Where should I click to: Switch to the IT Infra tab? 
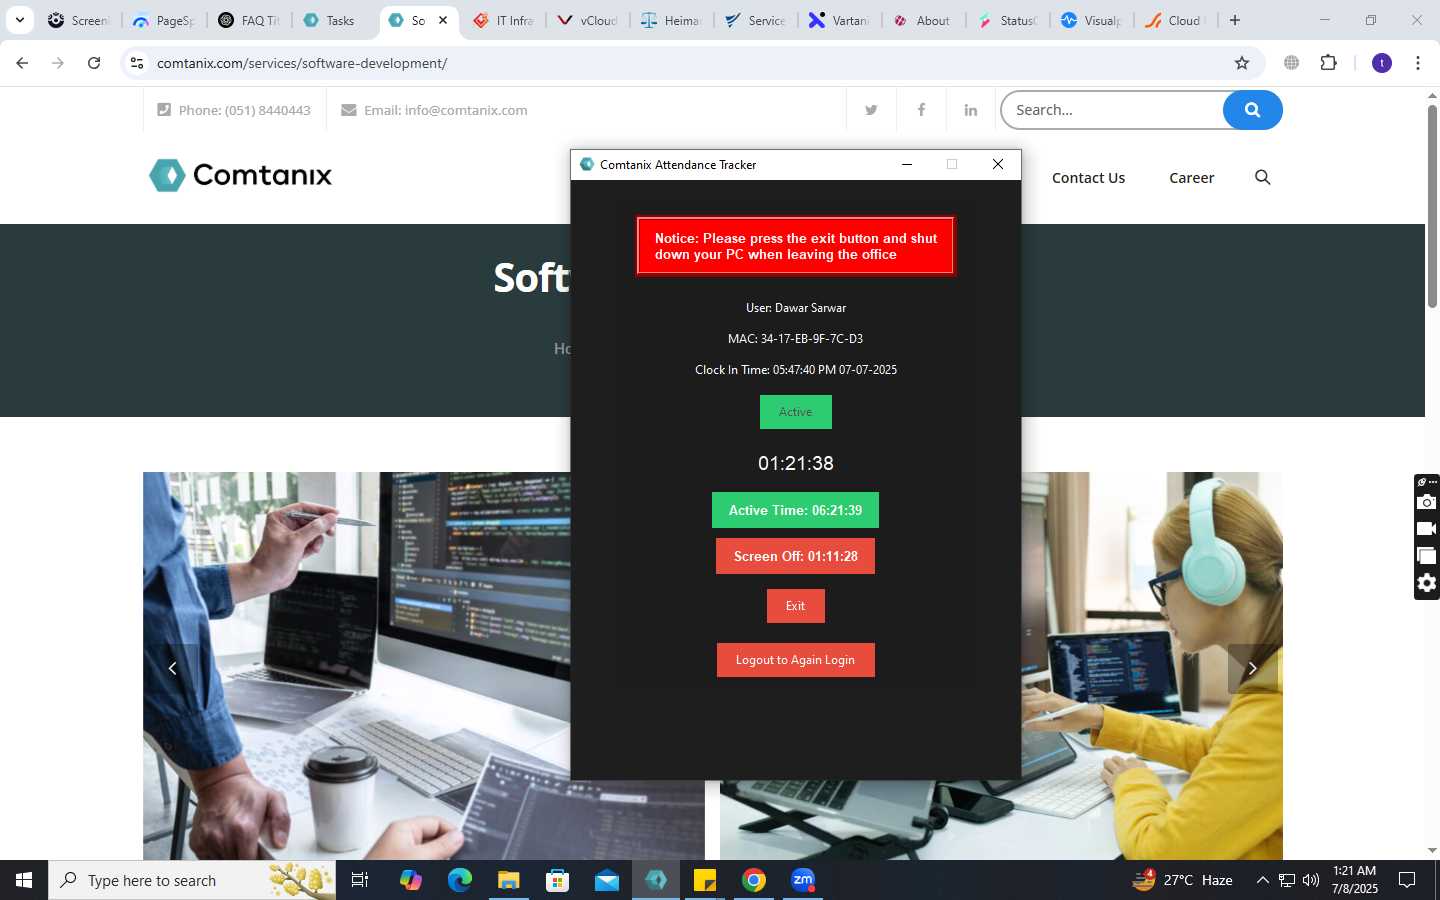point(505,20)
